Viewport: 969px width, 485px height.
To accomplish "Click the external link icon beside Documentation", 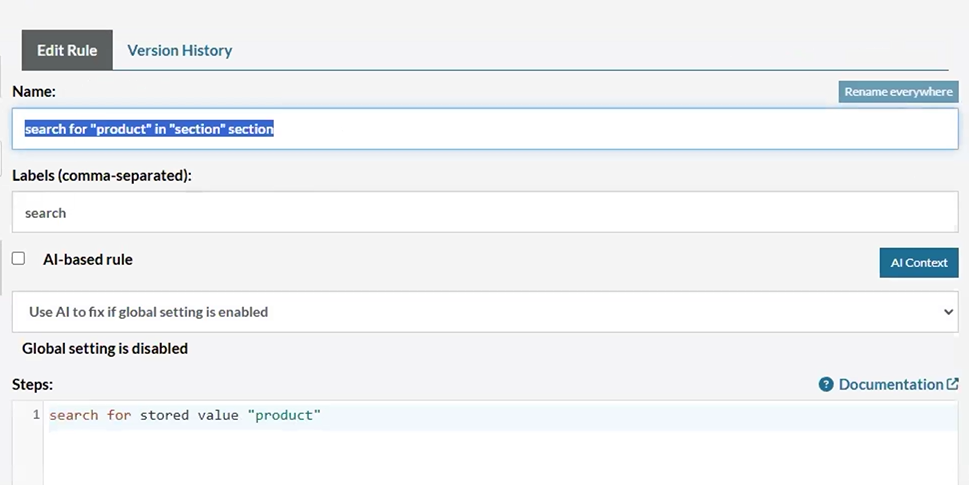I will [952, 384].
